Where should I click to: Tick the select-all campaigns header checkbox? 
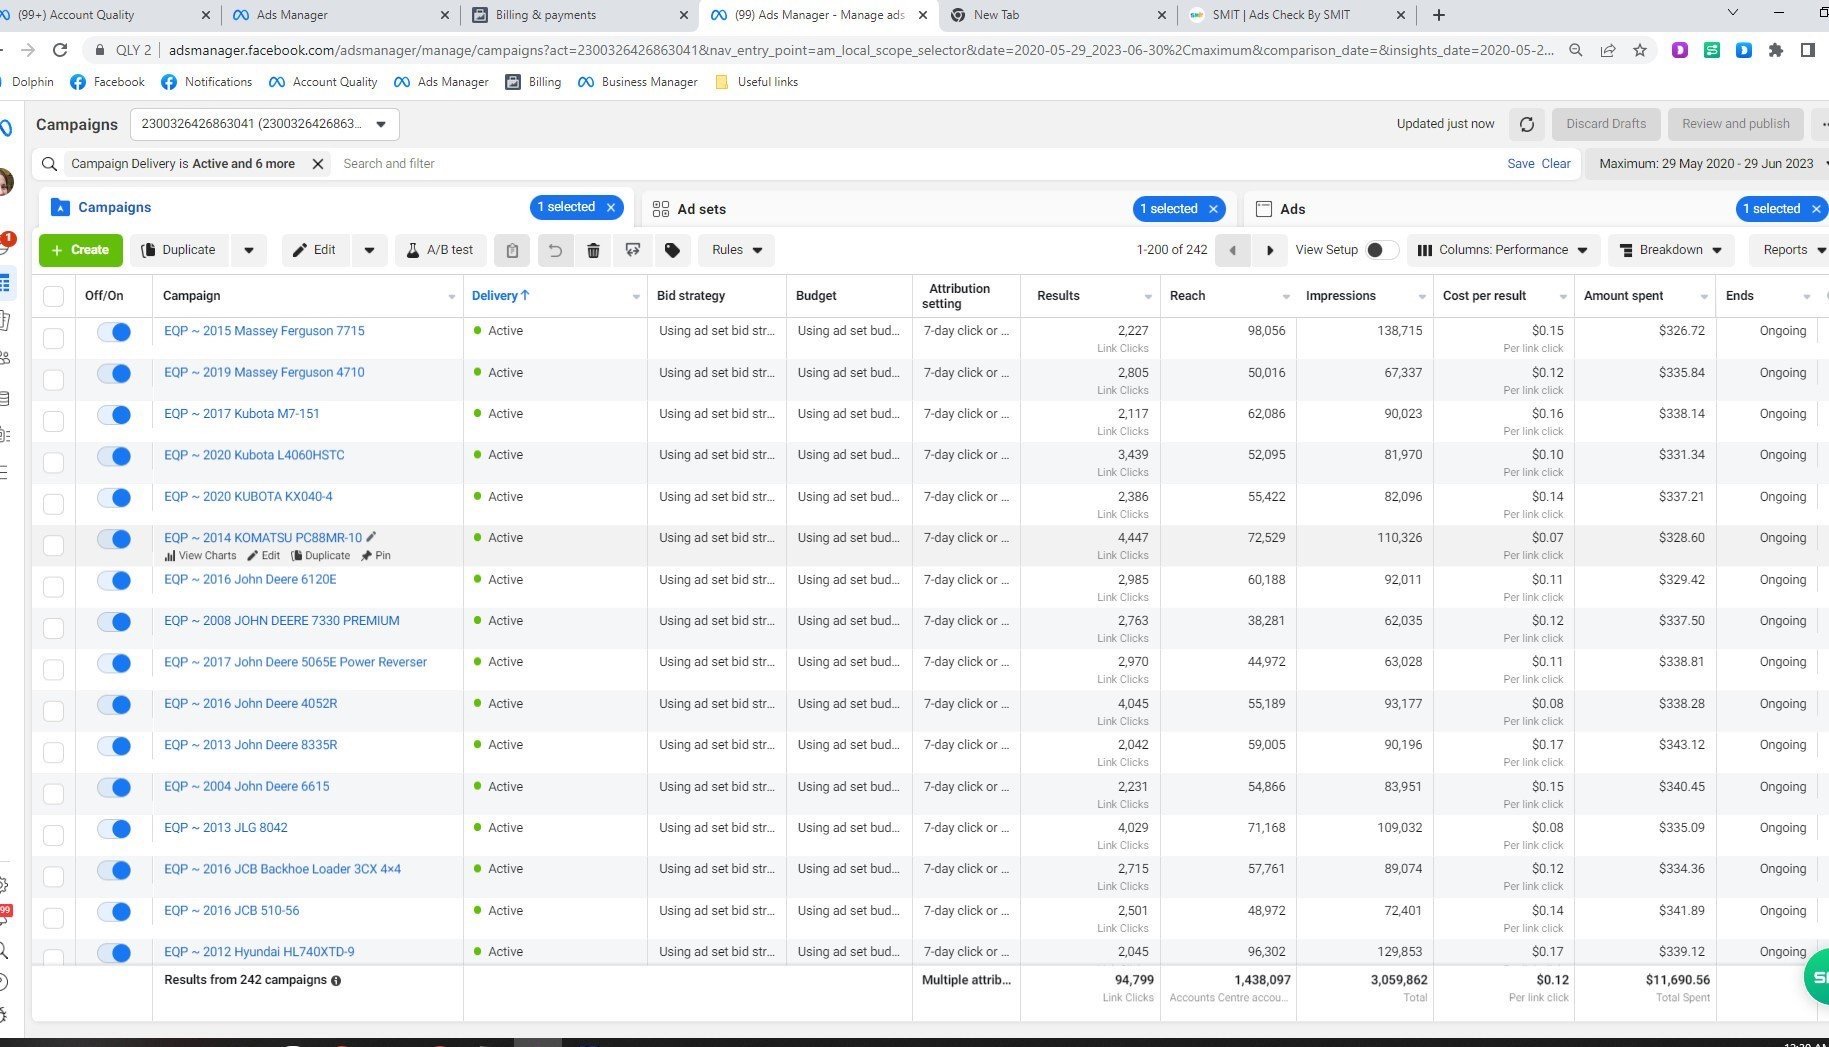[54, 296]
